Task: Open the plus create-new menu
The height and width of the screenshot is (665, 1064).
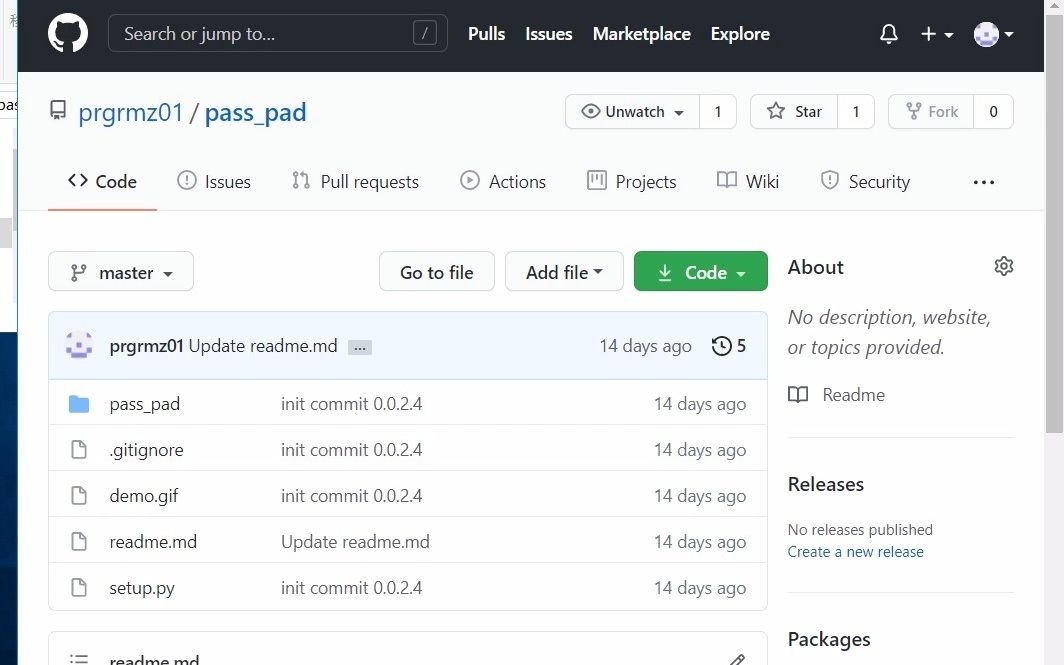Action: pyautogui.click(x=936, y=34)
